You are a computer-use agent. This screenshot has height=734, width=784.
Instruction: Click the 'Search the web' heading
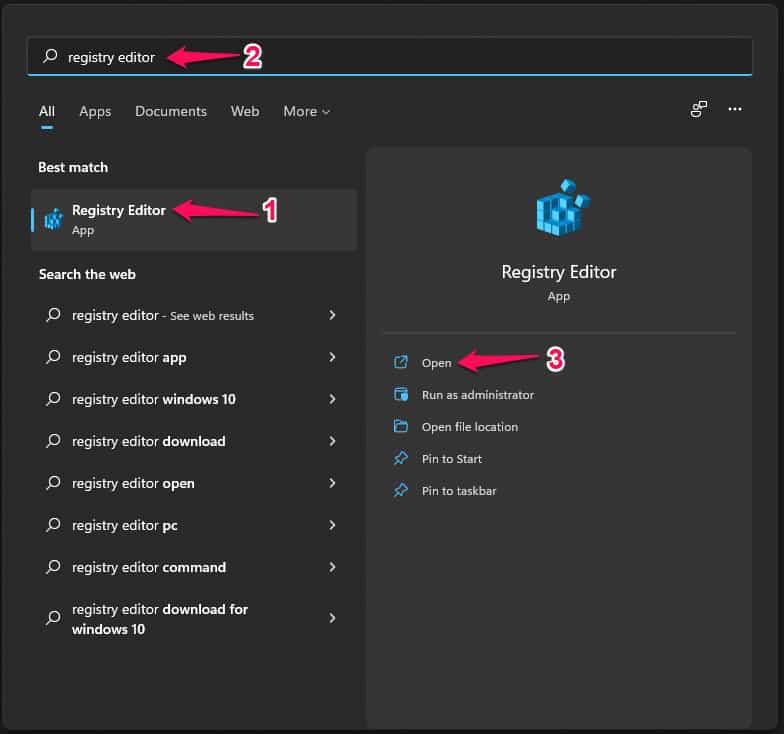pyautogui.click(x=87, y=274)
